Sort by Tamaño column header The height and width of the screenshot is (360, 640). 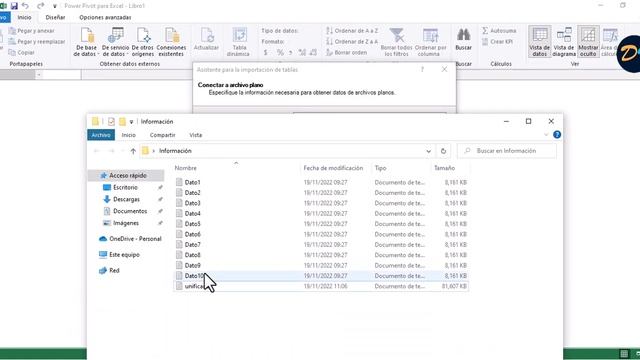click(444, 168)
